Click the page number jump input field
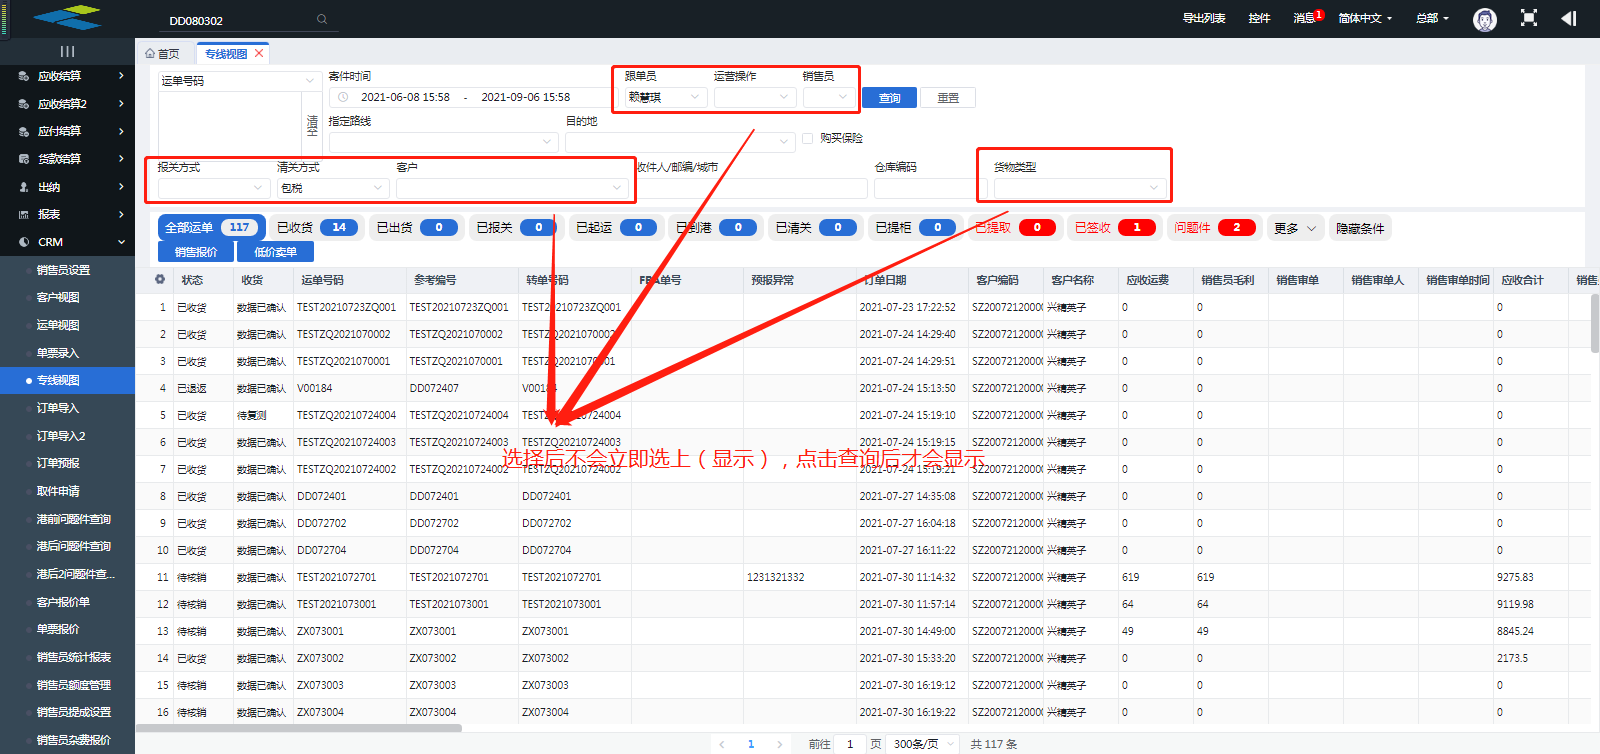This screenshot has height=754, width=1600. click(x=850, y=744)
